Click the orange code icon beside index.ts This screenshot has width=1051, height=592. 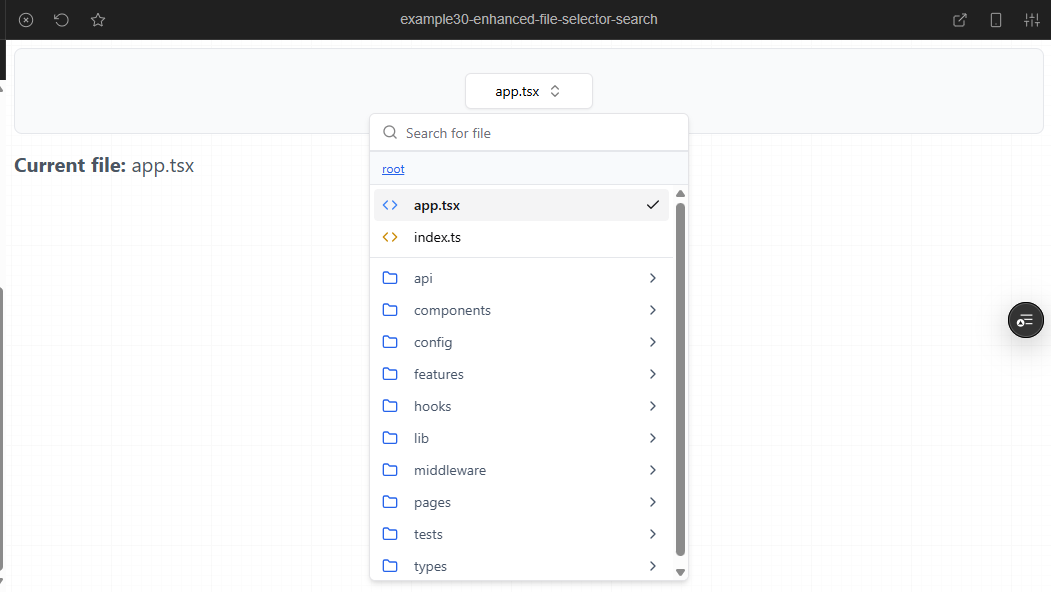pos(390,238)
